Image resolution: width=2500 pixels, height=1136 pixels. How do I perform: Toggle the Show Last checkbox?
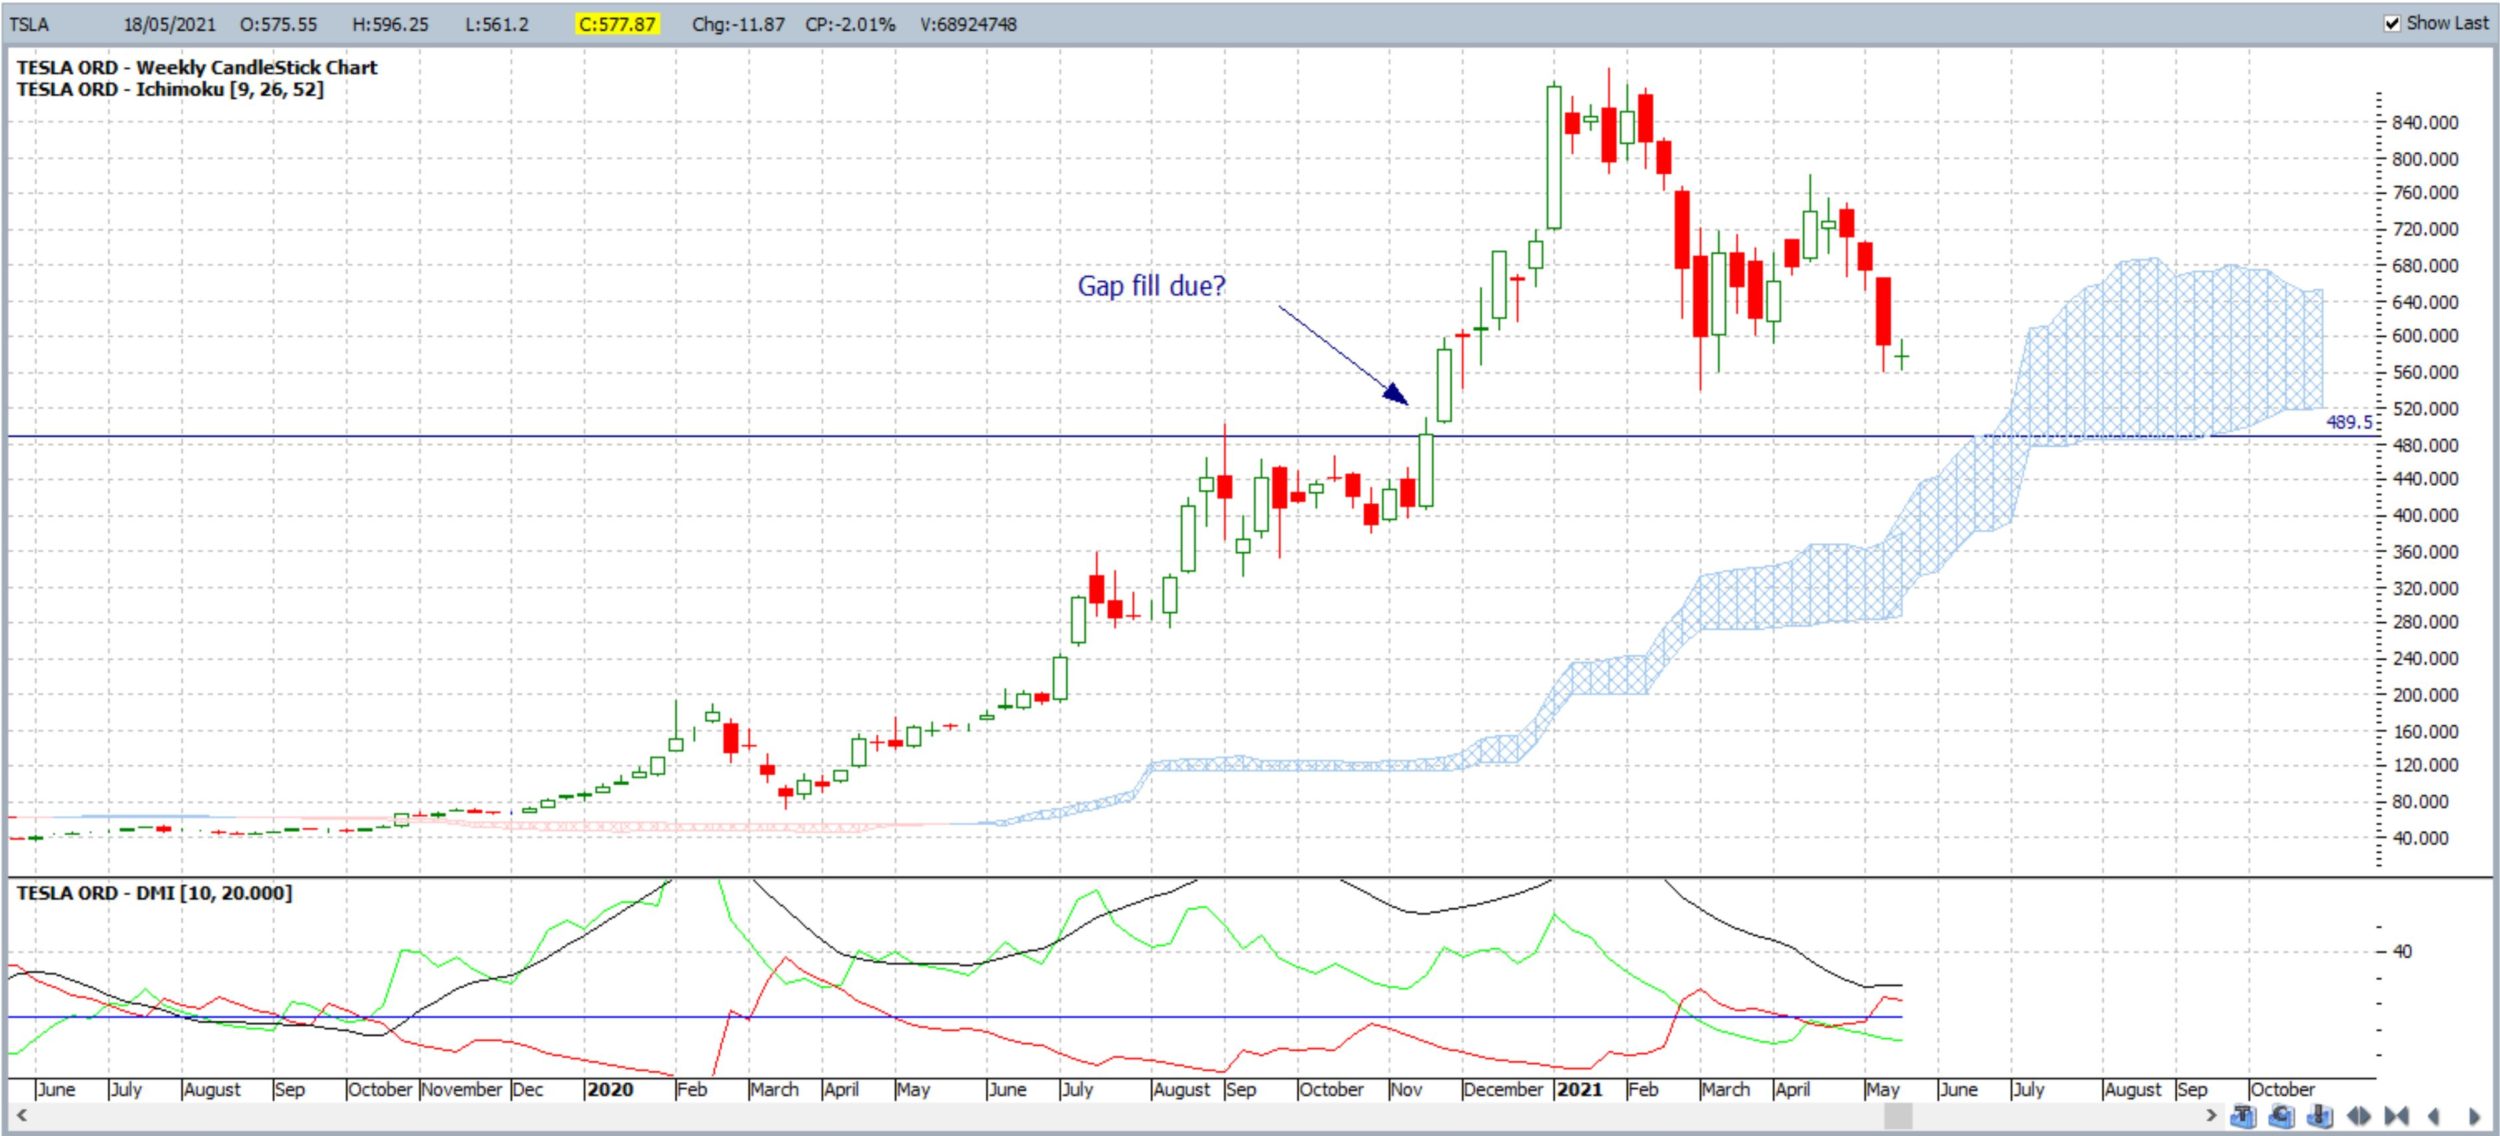coord(2392,23)
